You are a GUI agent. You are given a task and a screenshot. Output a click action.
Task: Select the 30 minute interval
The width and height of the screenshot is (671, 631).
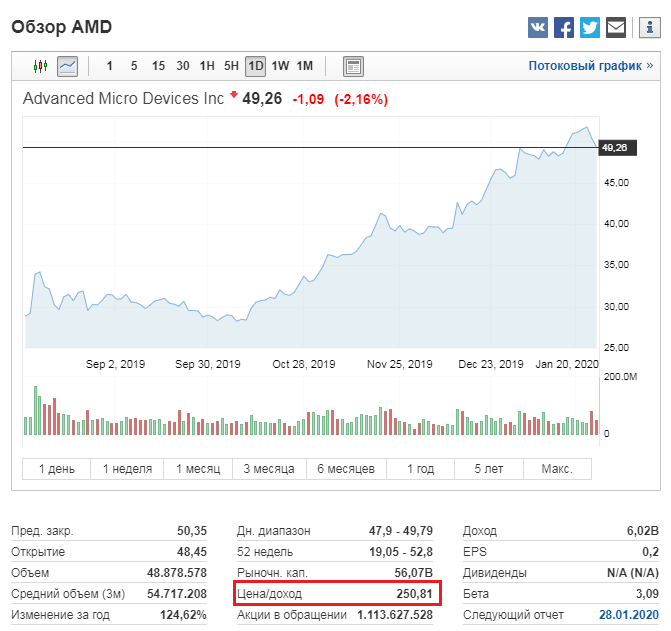pyautogui.click(x=183, y=66)
